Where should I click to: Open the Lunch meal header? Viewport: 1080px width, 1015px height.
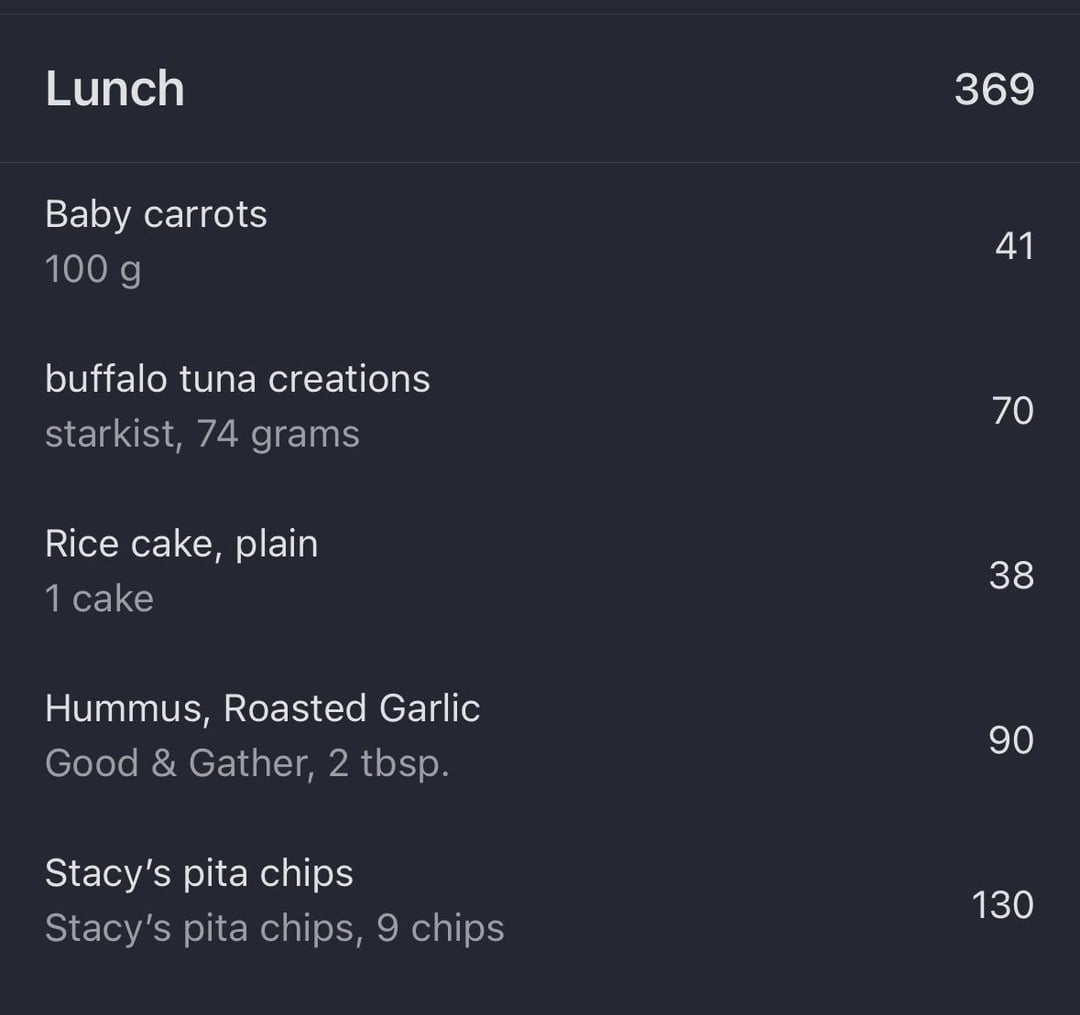(x=540, y=89)
